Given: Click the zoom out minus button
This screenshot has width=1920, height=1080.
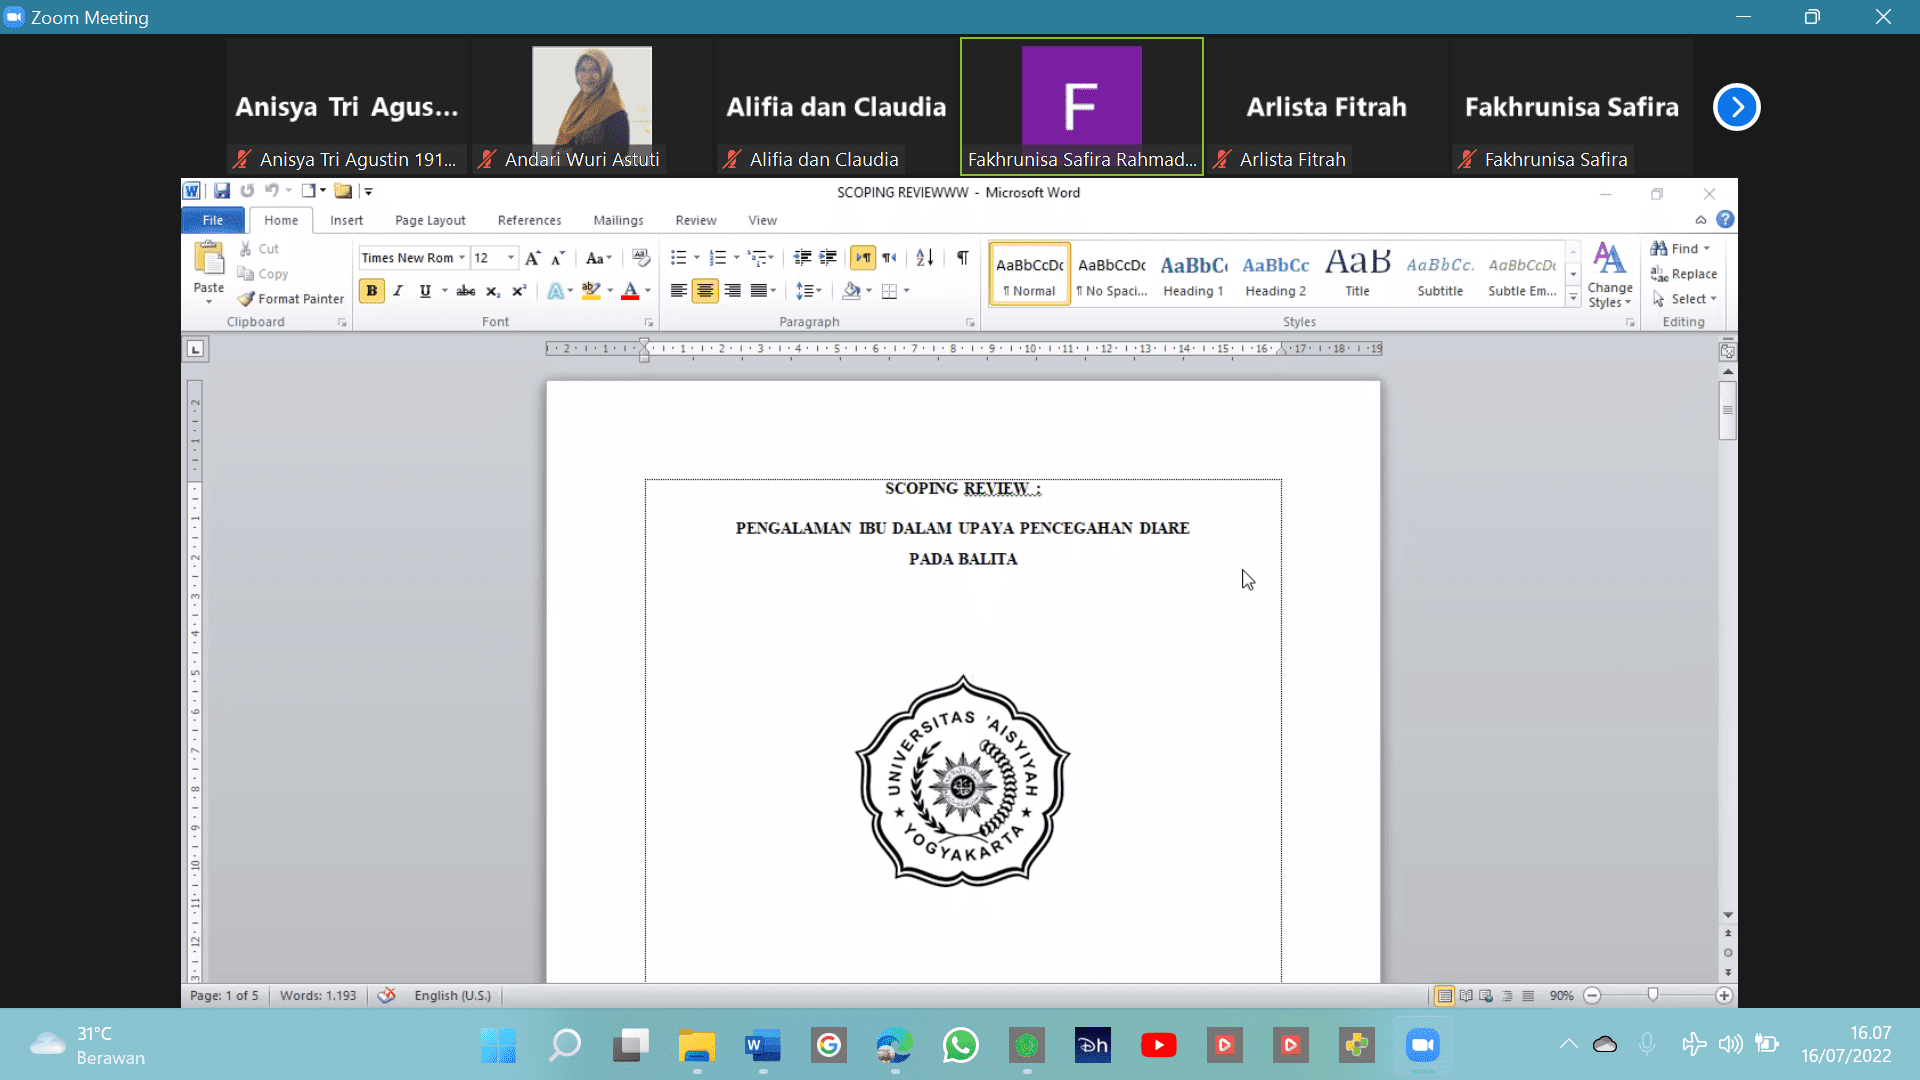Looking at the screenshot, I should tap(1593, 995).
